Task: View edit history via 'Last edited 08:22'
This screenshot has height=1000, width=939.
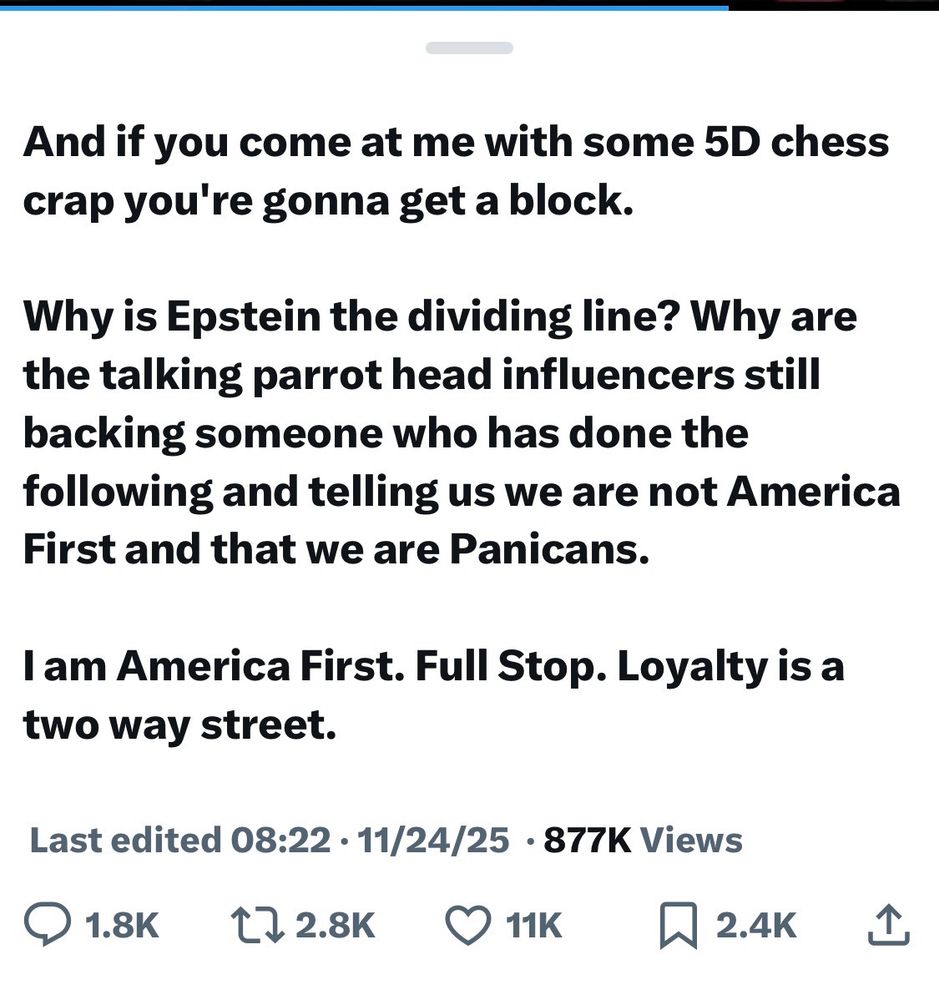Action: coord(181,840)
